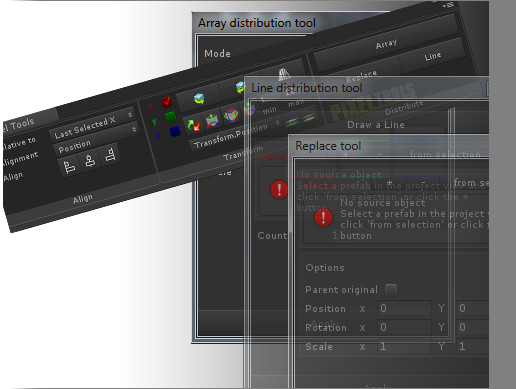Click Rotation X field in Replace tool

[x=404, y=327]
